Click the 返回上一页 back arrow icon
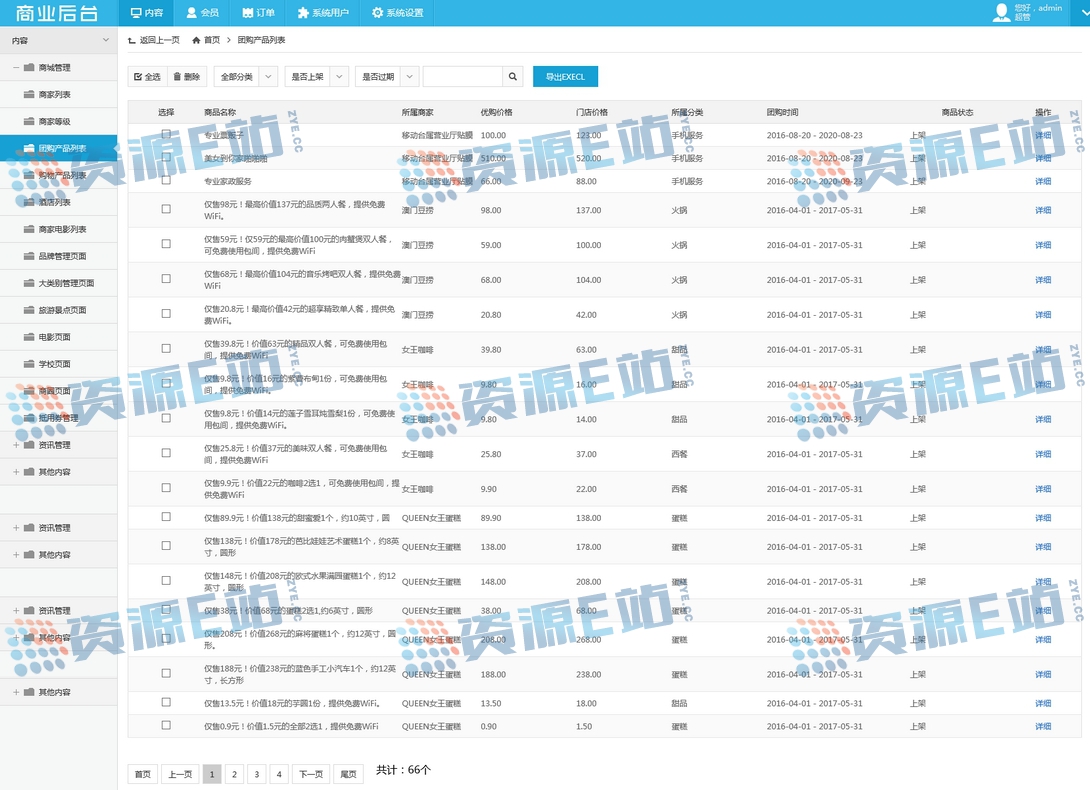Image resolution: width=1090 pixels, height=790 pixels. [132, 40]
